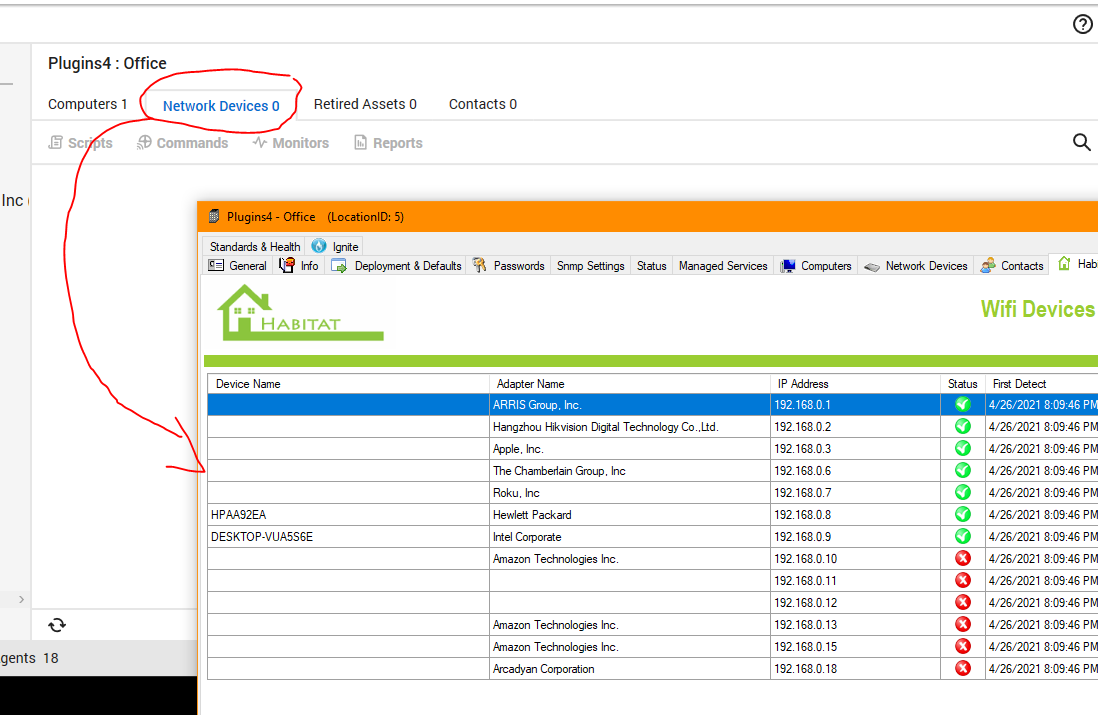Click green status check for 192.168.0.1

point(963,405)
